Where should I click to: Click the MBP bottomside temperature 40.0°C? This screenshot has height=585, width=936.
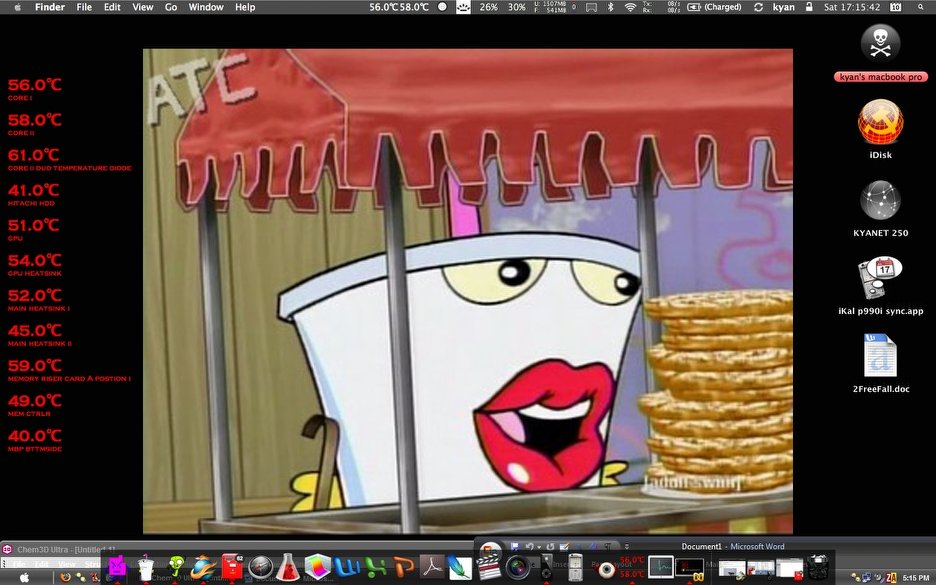35,436
